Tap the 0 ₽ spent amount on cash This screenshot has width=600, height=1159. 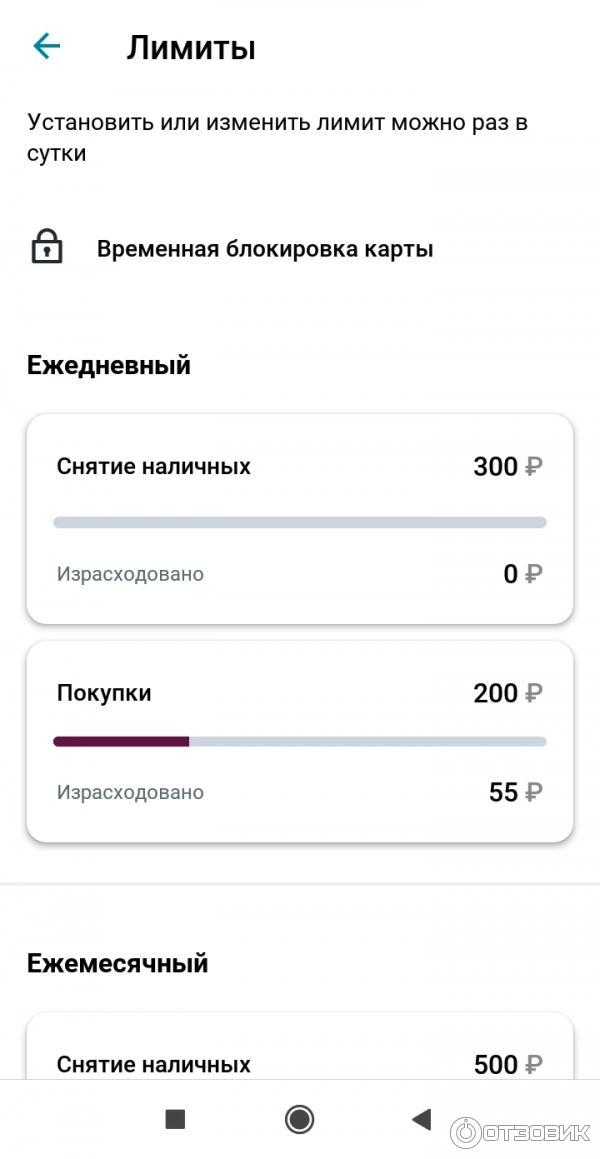tap(522, 574)
